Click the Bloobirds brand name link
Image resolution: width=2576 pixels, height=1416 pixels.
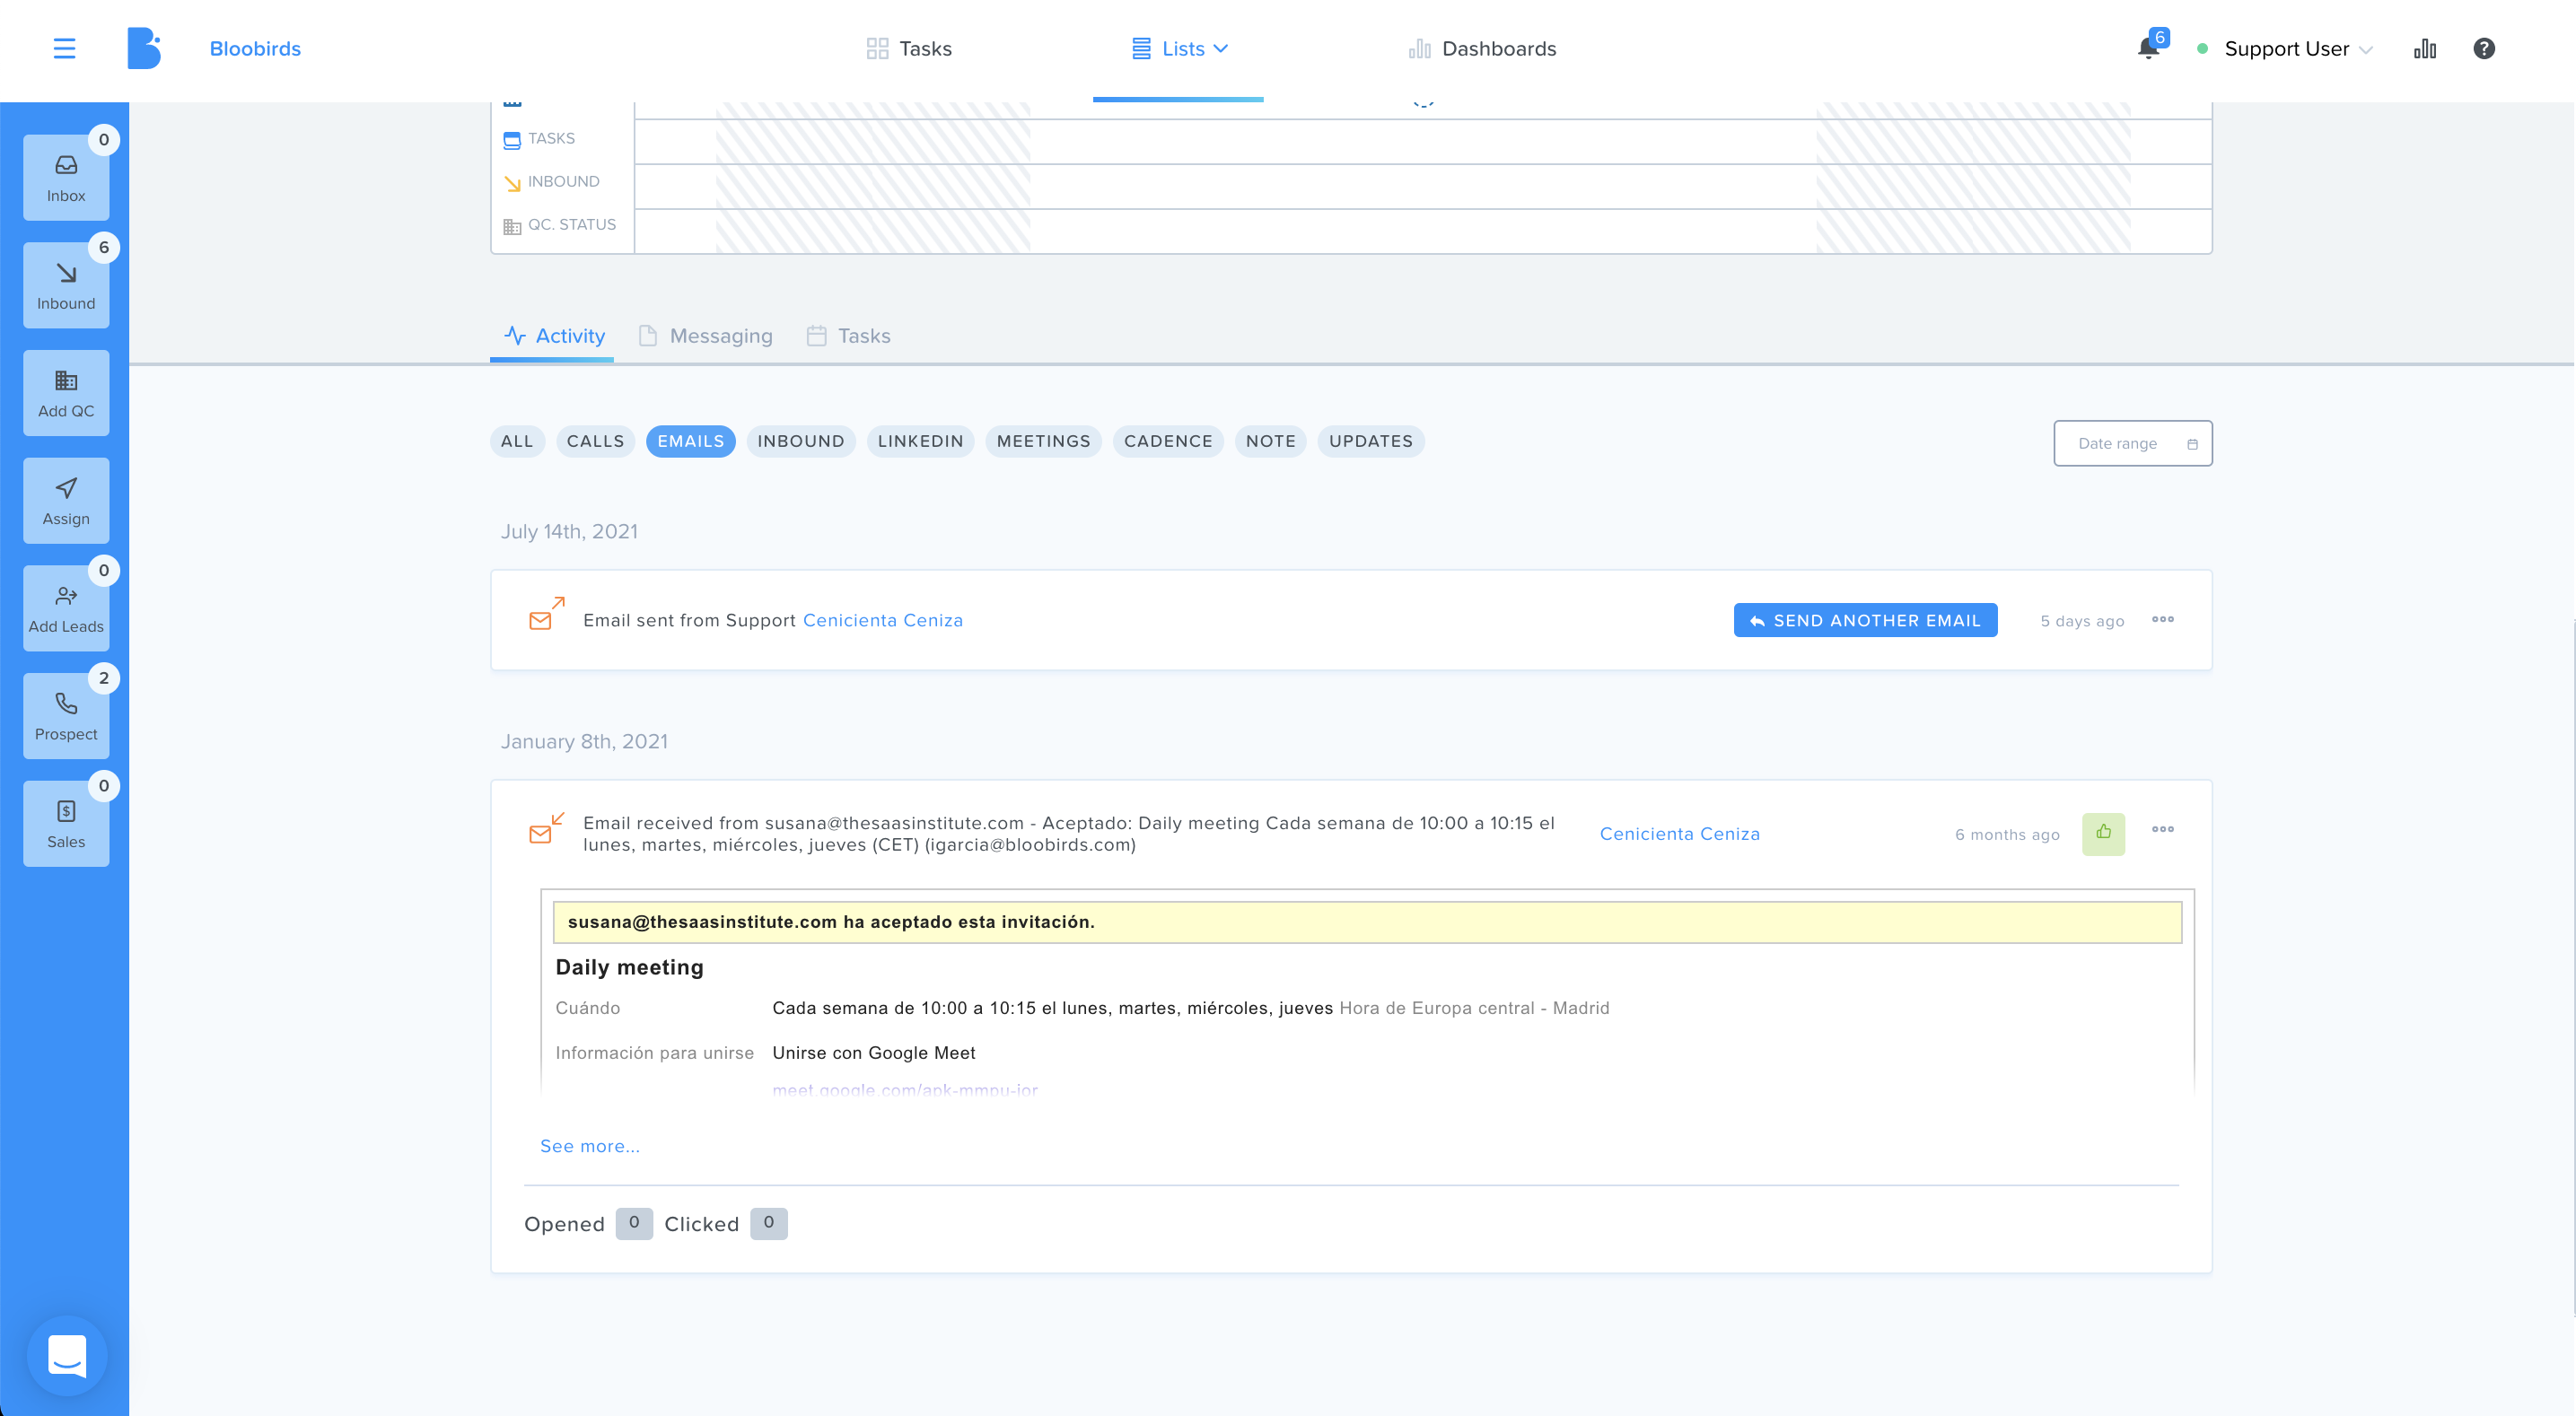pyautogui.click(x=255, y=48)
